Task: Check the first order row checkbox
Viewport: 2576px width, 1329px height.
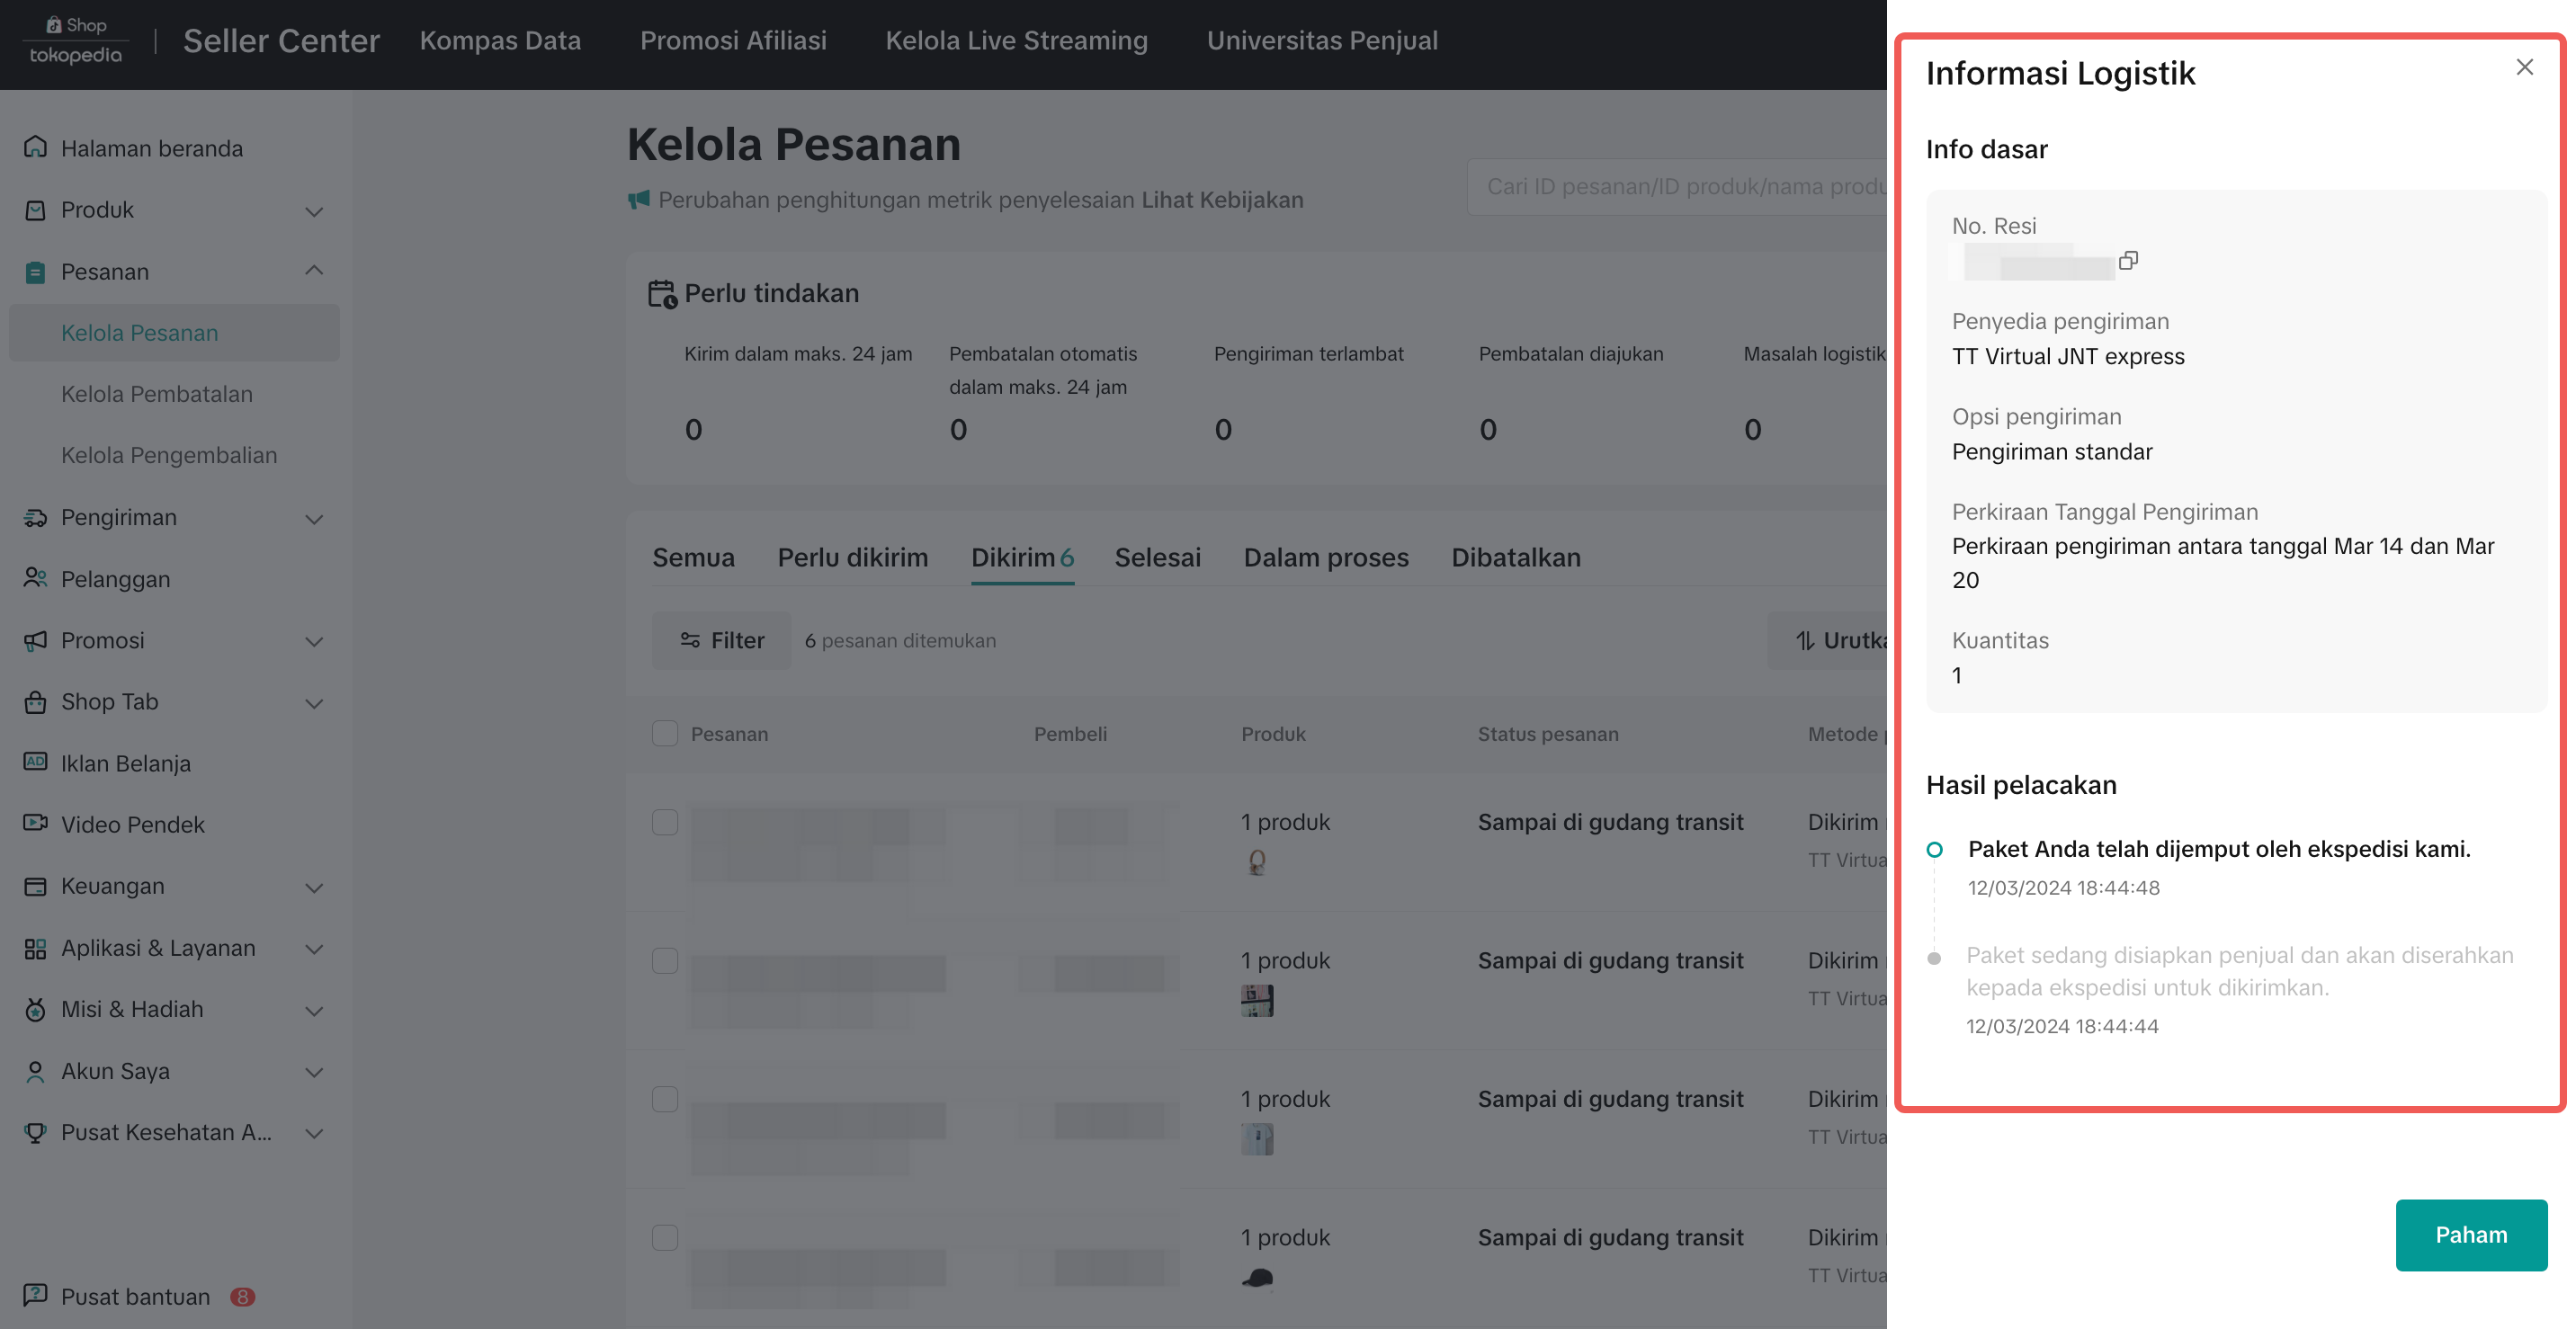Action: [x=664, y=822]
